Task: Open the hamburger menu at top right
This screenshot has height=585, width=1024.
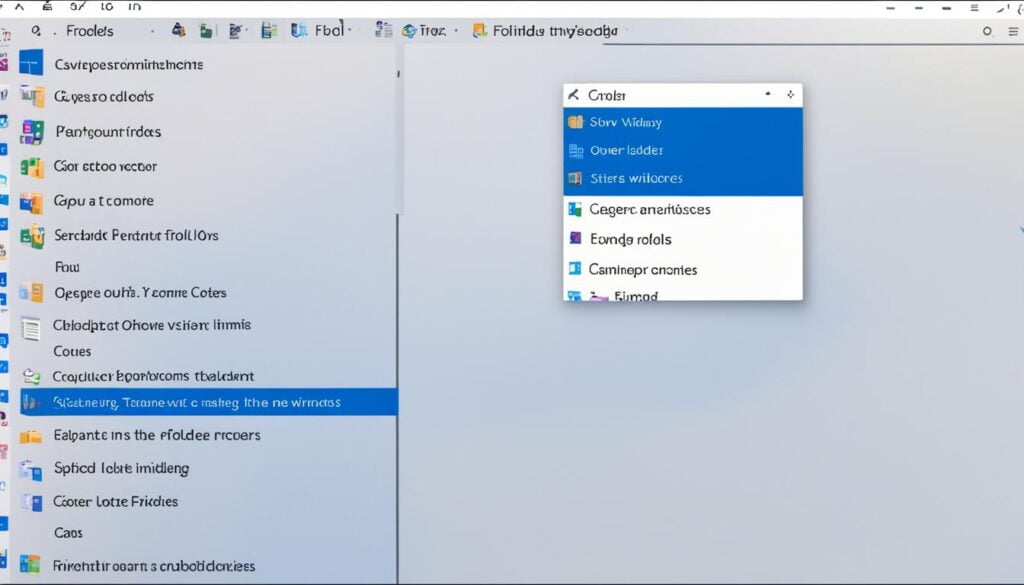Action: [1013, 31]
